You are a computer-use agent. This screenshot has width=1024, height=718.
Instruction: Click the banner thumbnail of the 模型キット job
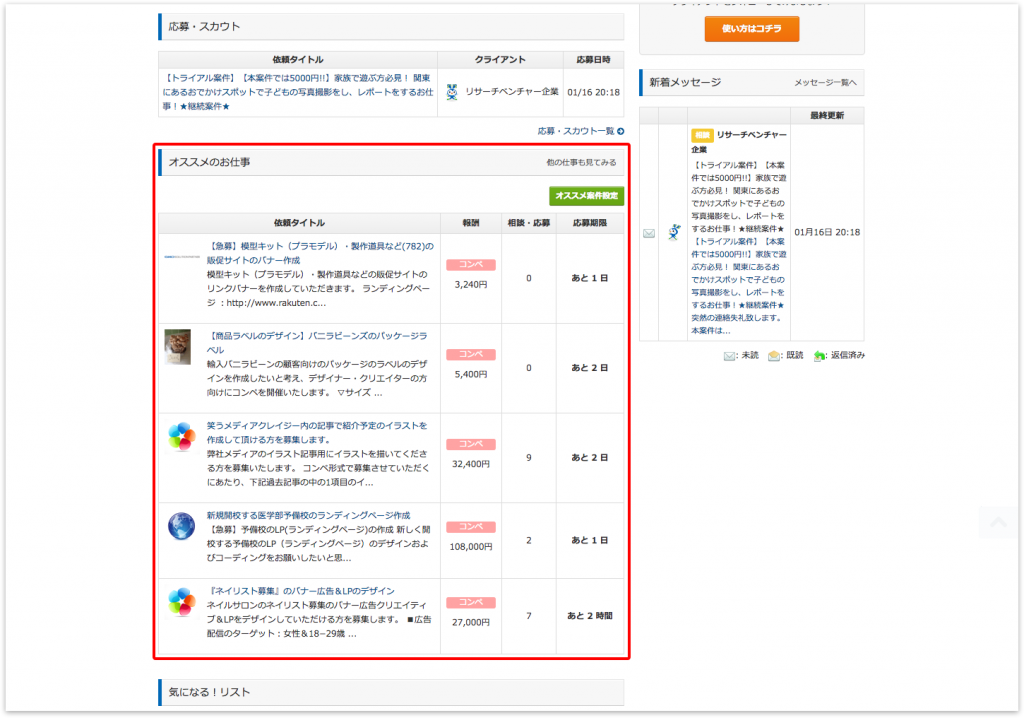[x=181, y=257]
